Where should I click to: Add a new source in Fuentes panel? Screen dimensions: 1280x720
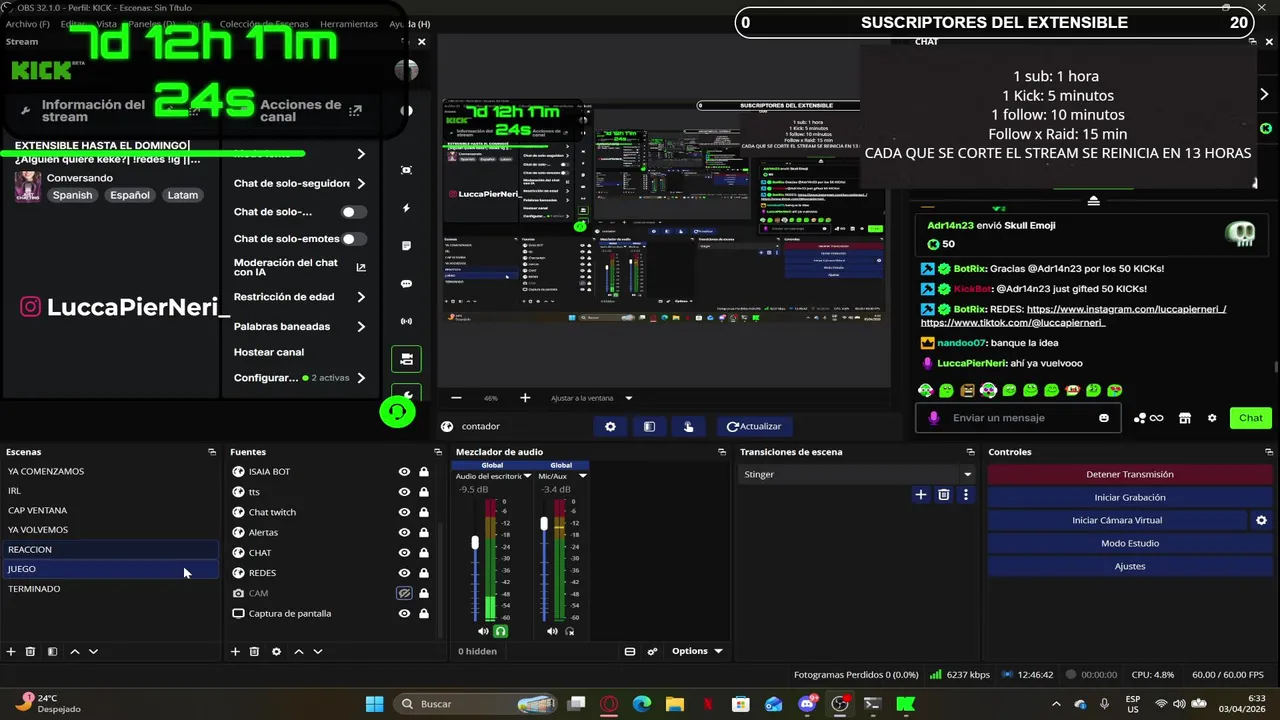coord(235,651)
